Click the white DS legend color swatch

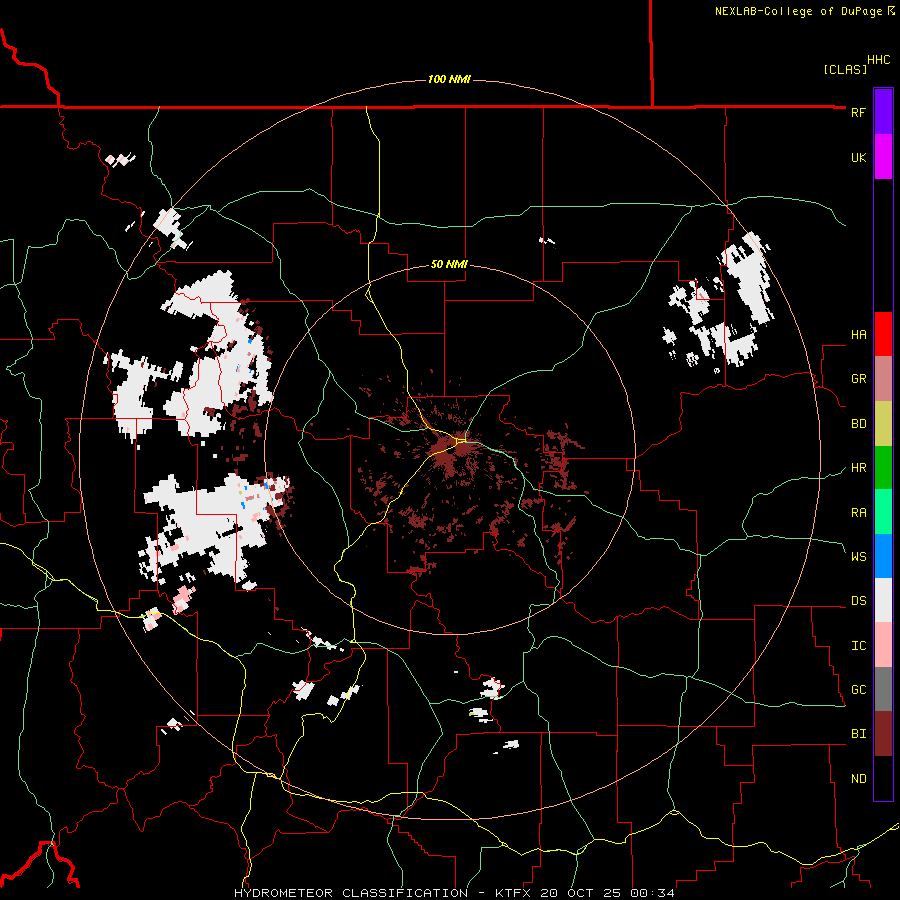[x=883, y=600]
